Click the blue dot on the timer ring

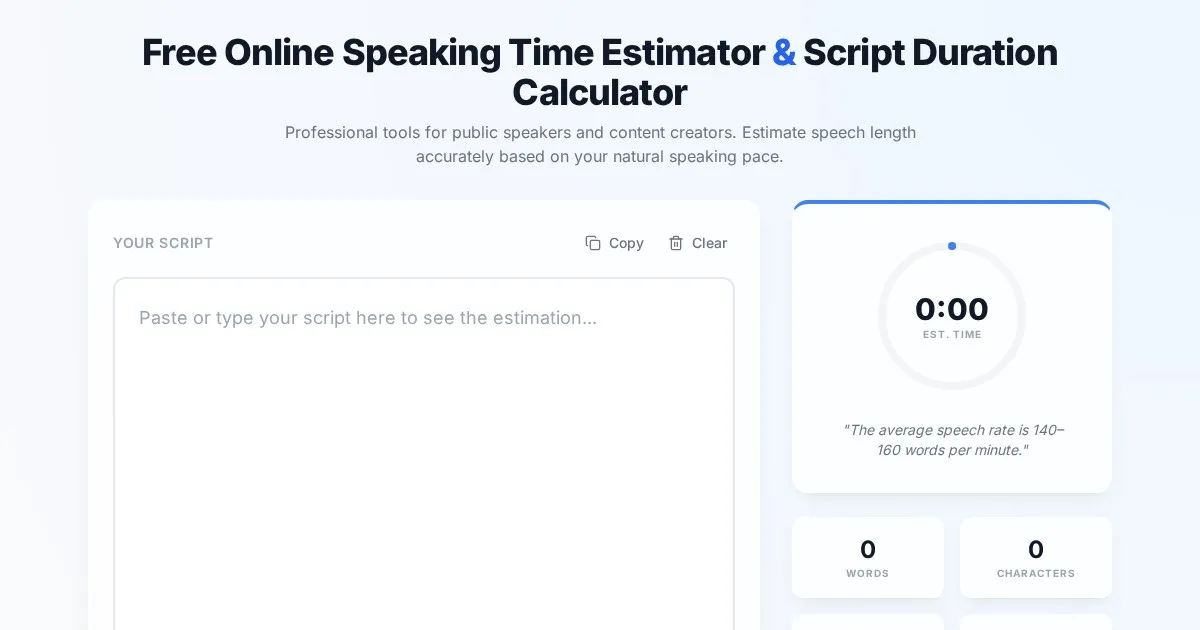coord(952,246)
